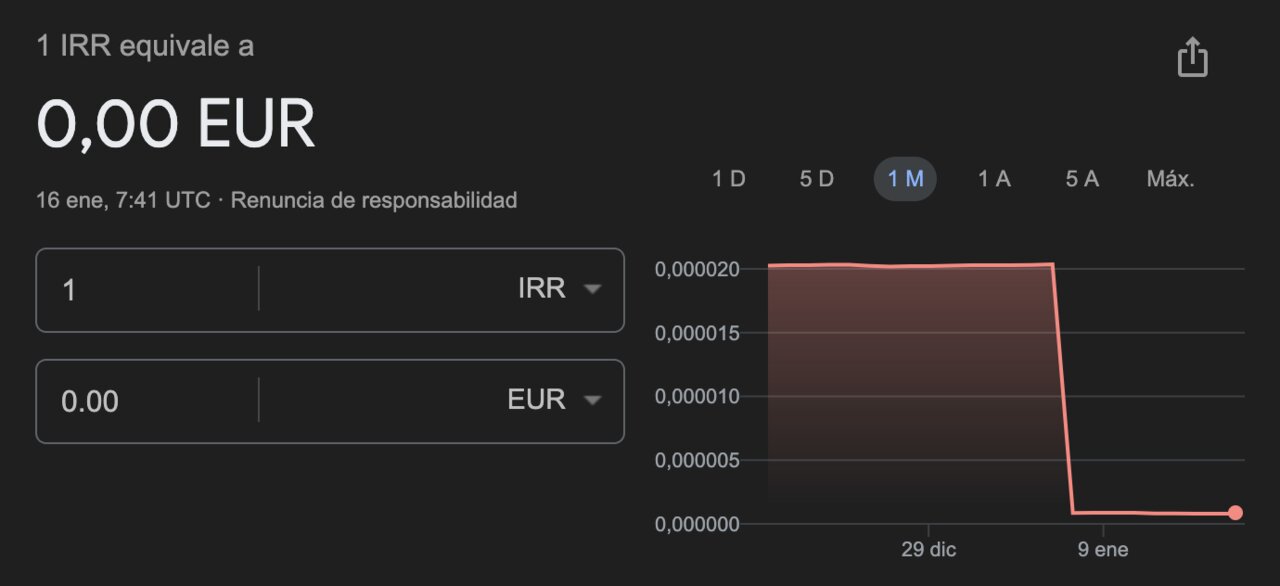1280x586 pixels.
Task: View the "Máx." historical range
Action: point(1169,178)
